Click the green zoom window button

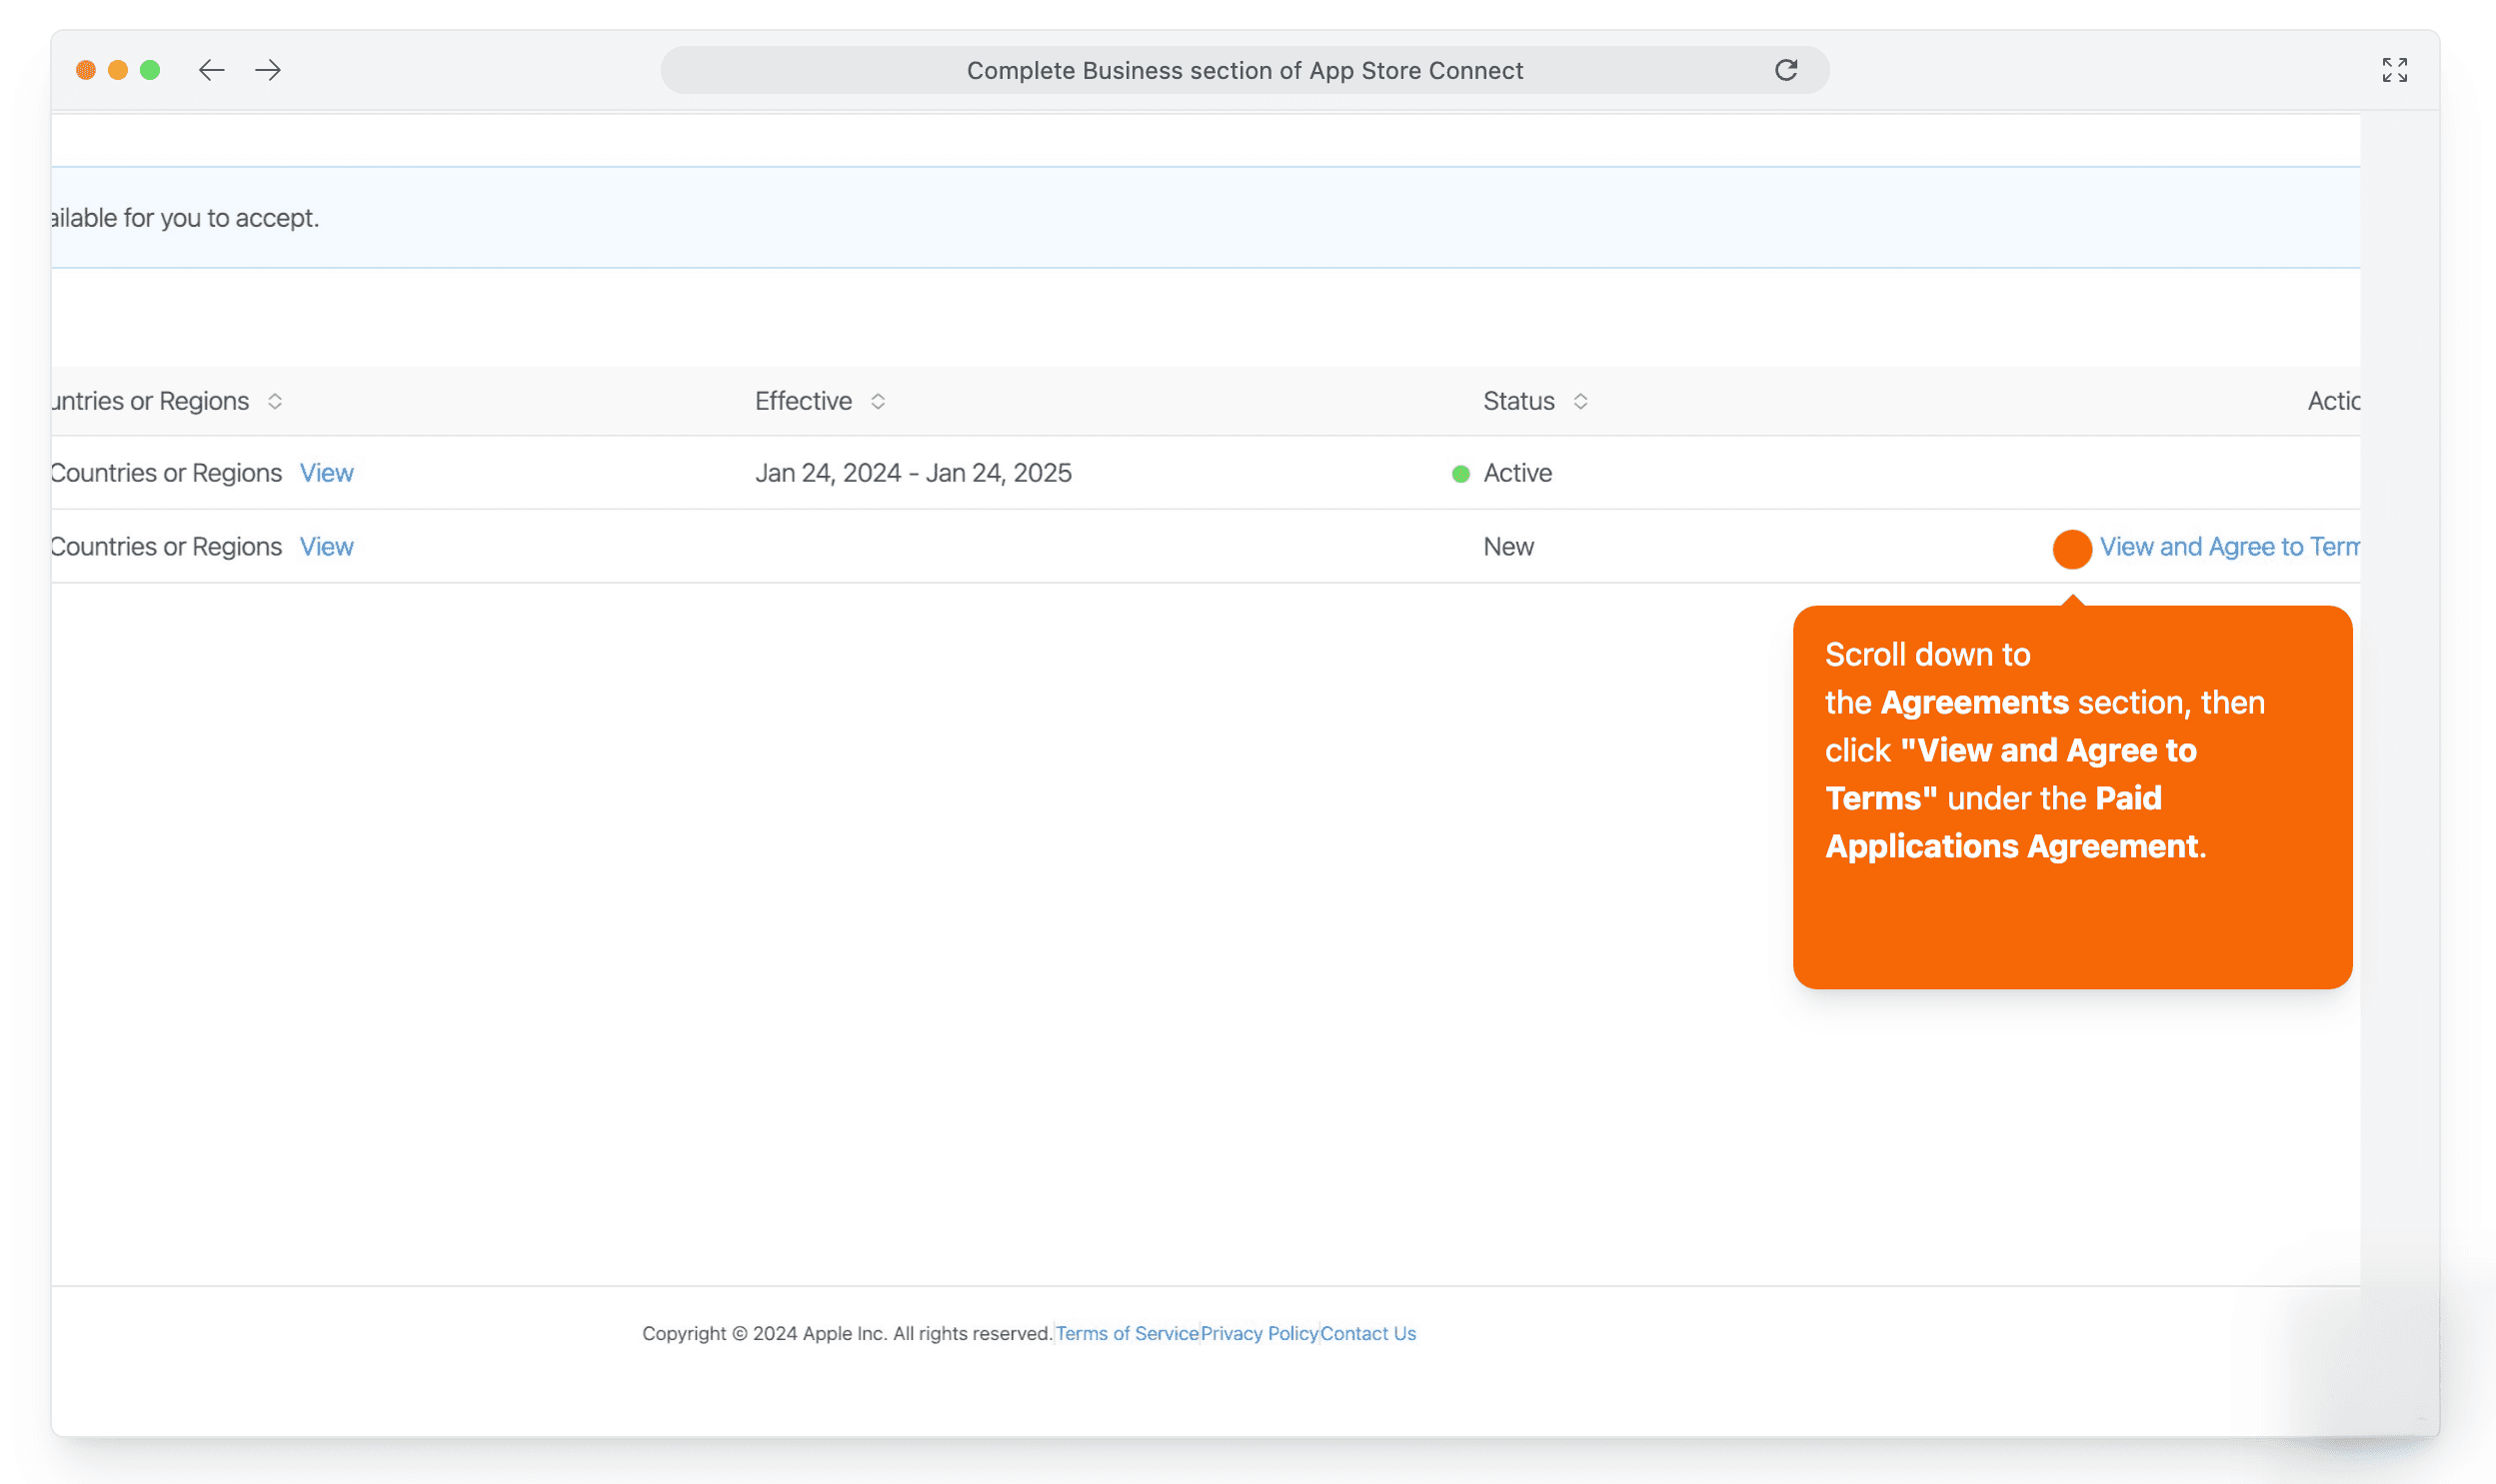tap(150, 70)
